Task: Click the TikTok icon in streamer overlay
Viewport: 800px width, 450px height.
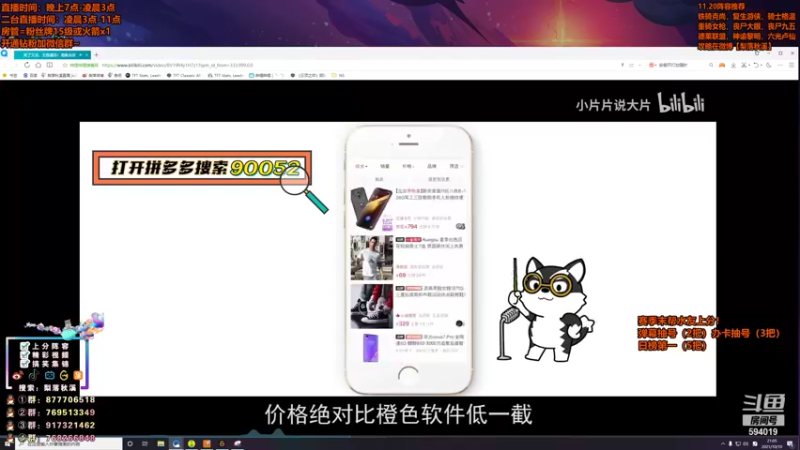Action: (x=34, y=376)
